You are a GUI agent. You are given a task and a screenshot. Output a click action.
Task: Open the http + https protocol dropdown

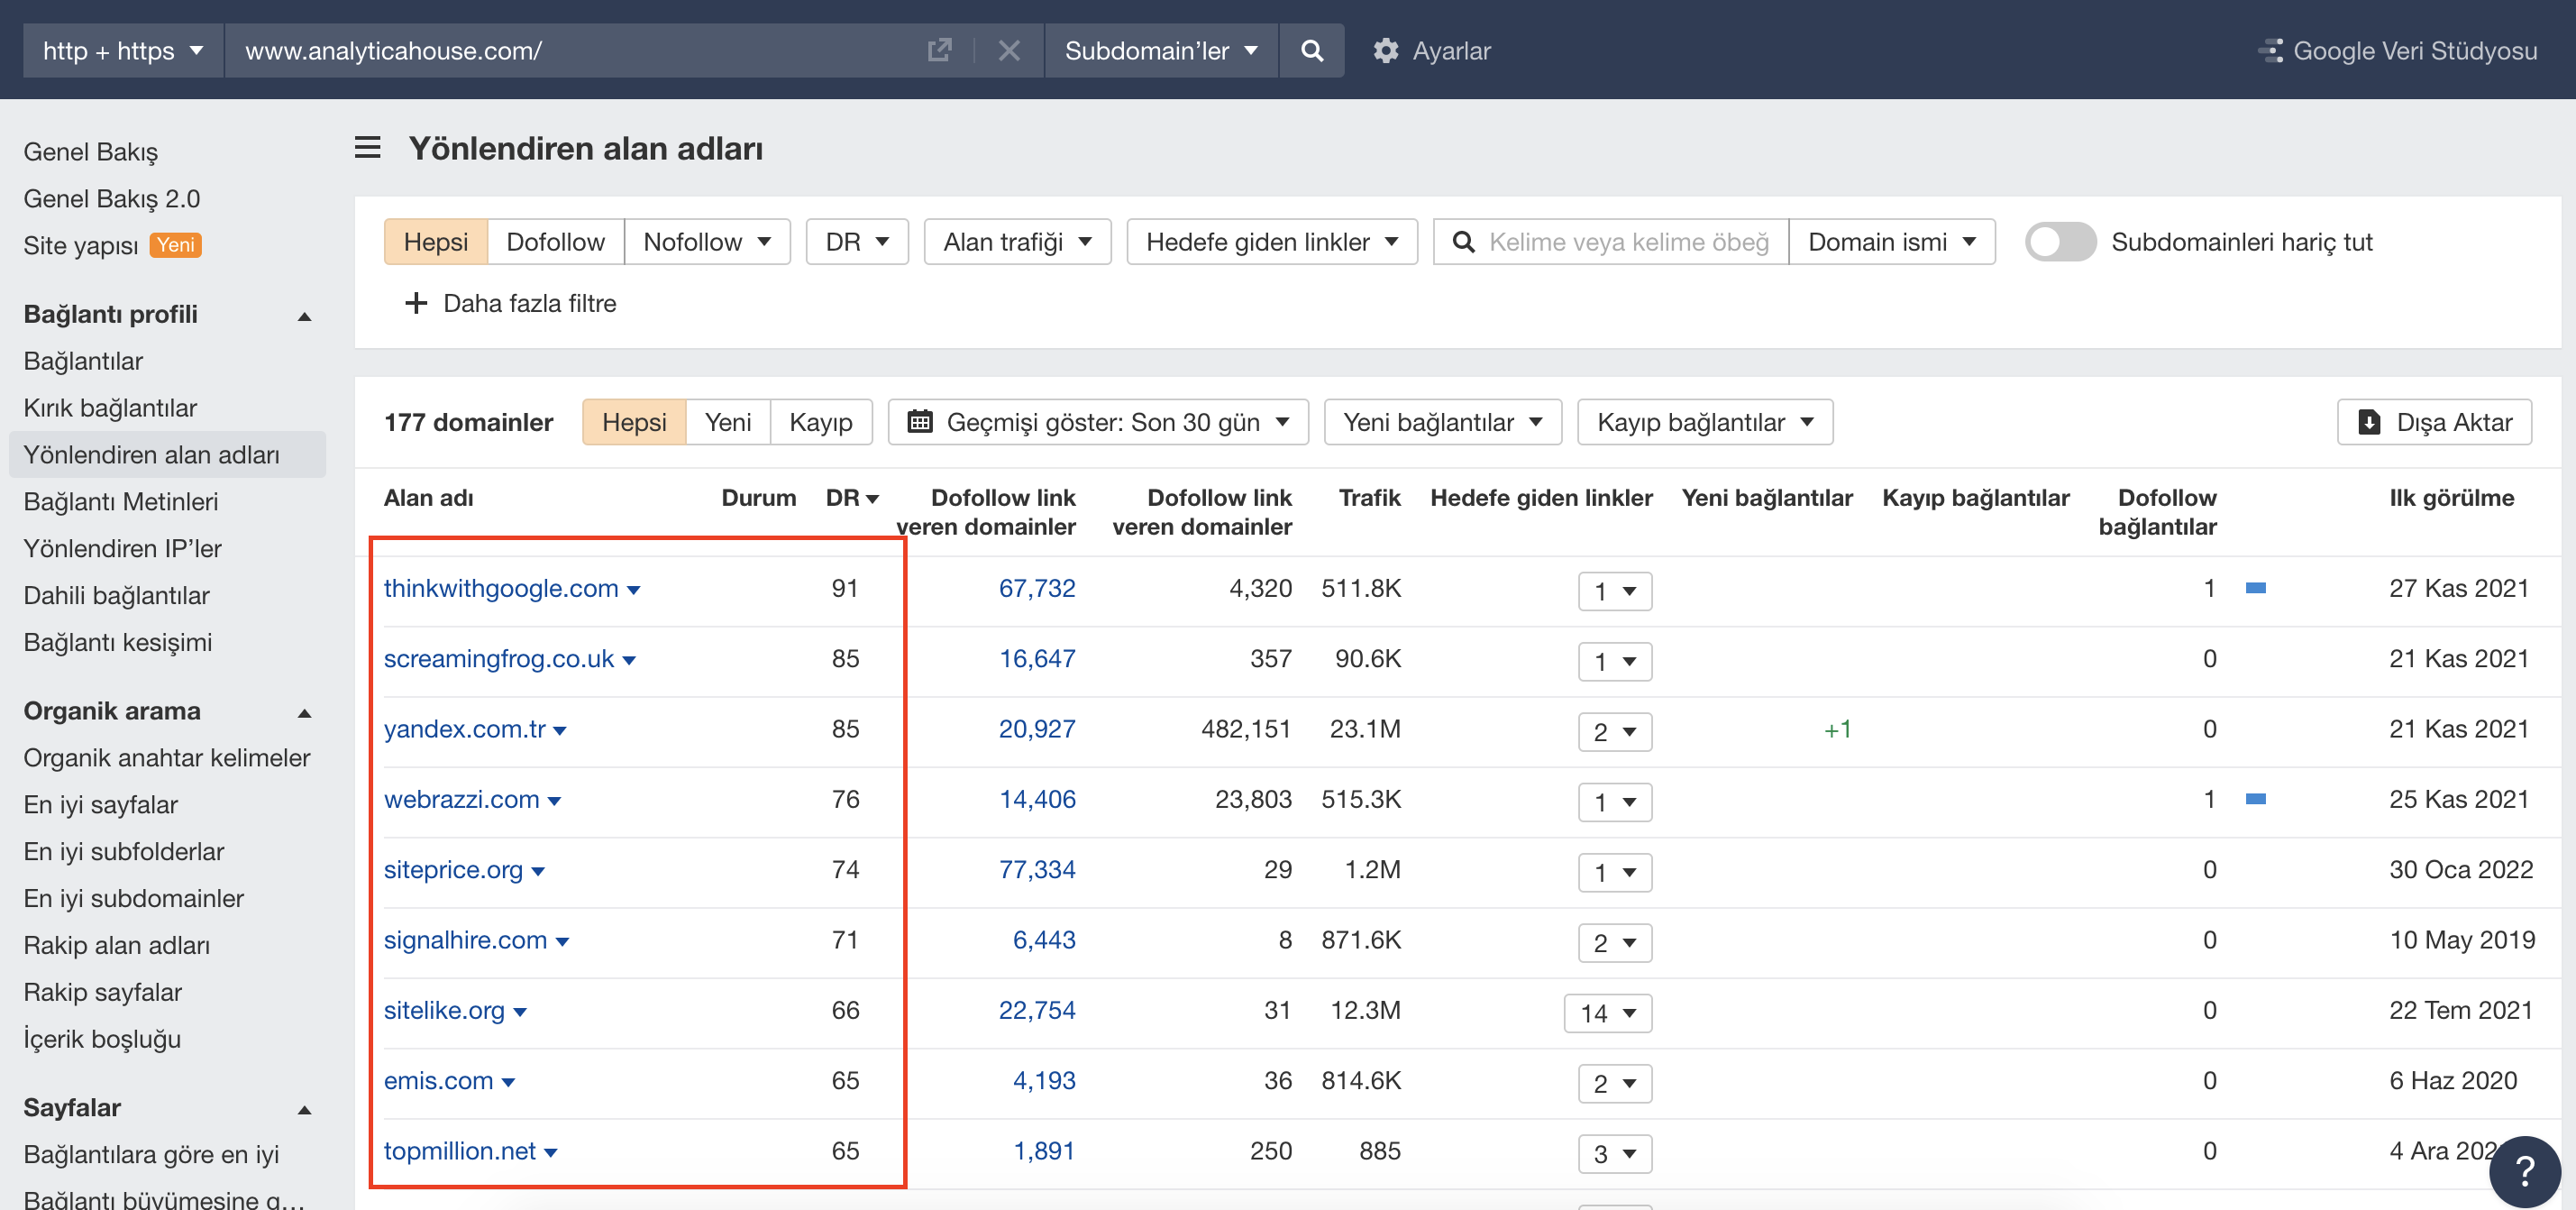click(x=123, y=50)
